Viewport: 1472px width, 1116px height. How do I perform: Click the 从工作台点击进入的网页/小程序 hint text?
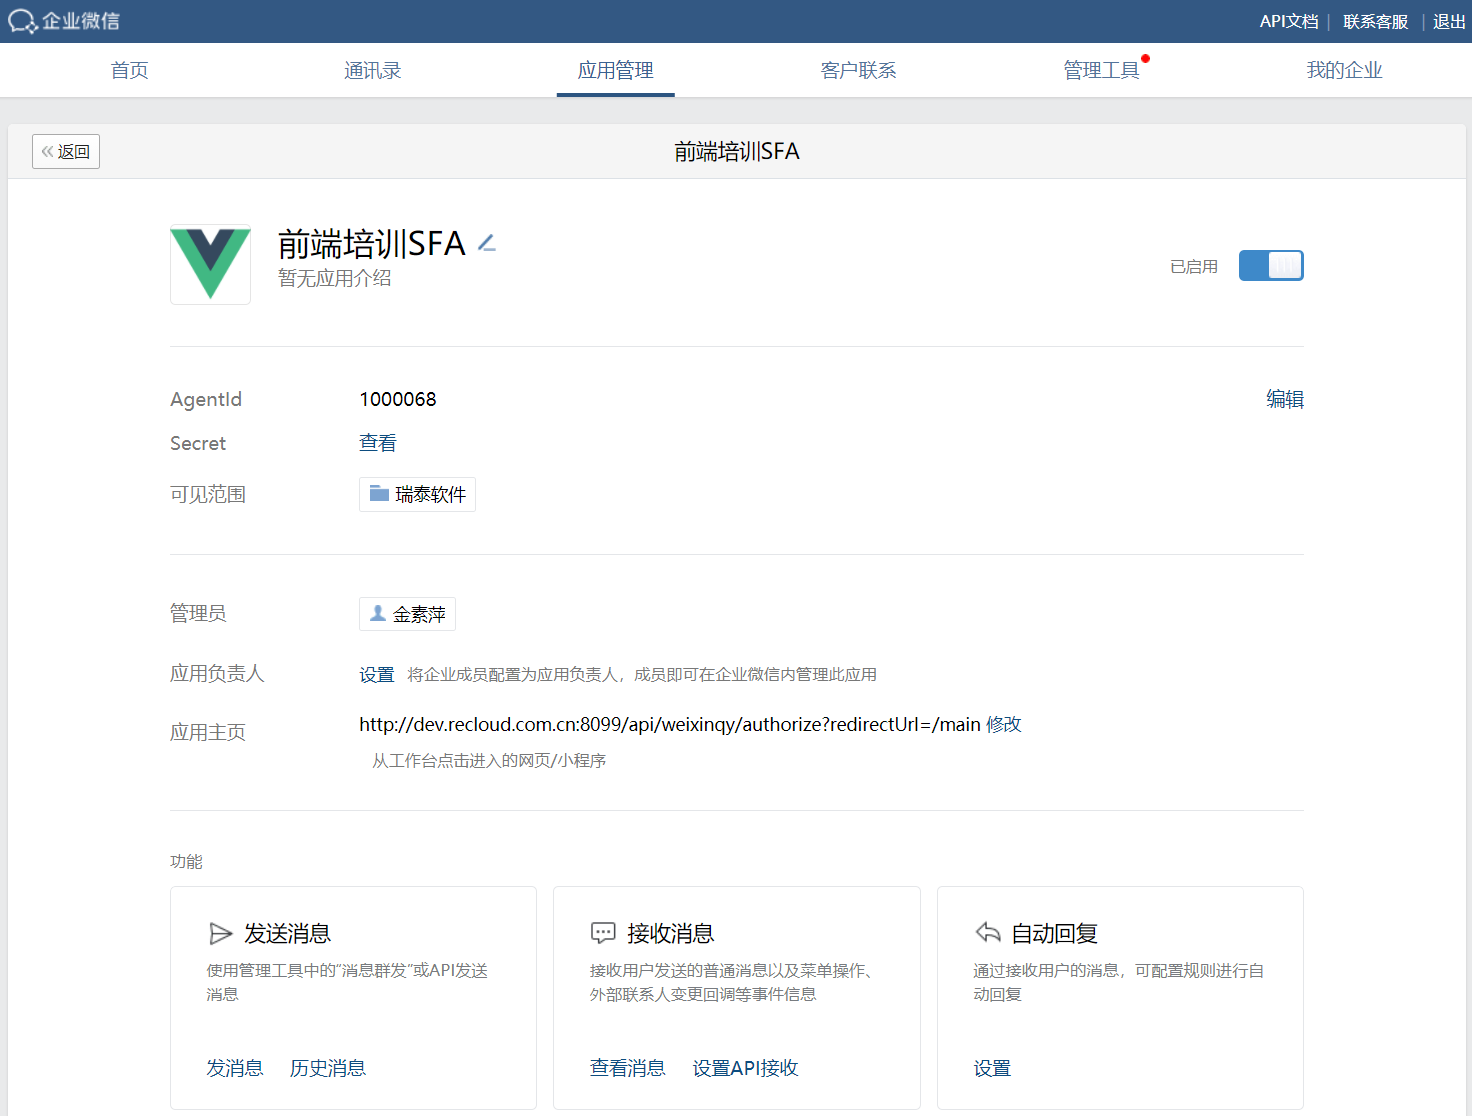tap(489, 761)
